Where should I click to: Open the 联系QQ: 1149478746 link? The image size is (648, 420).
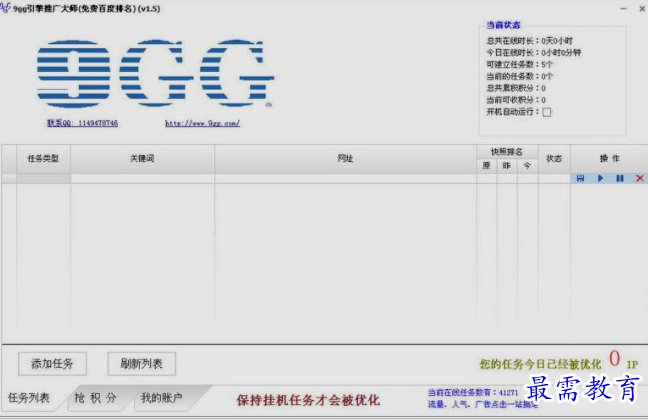pyautogui.click(x=82, y=123)
